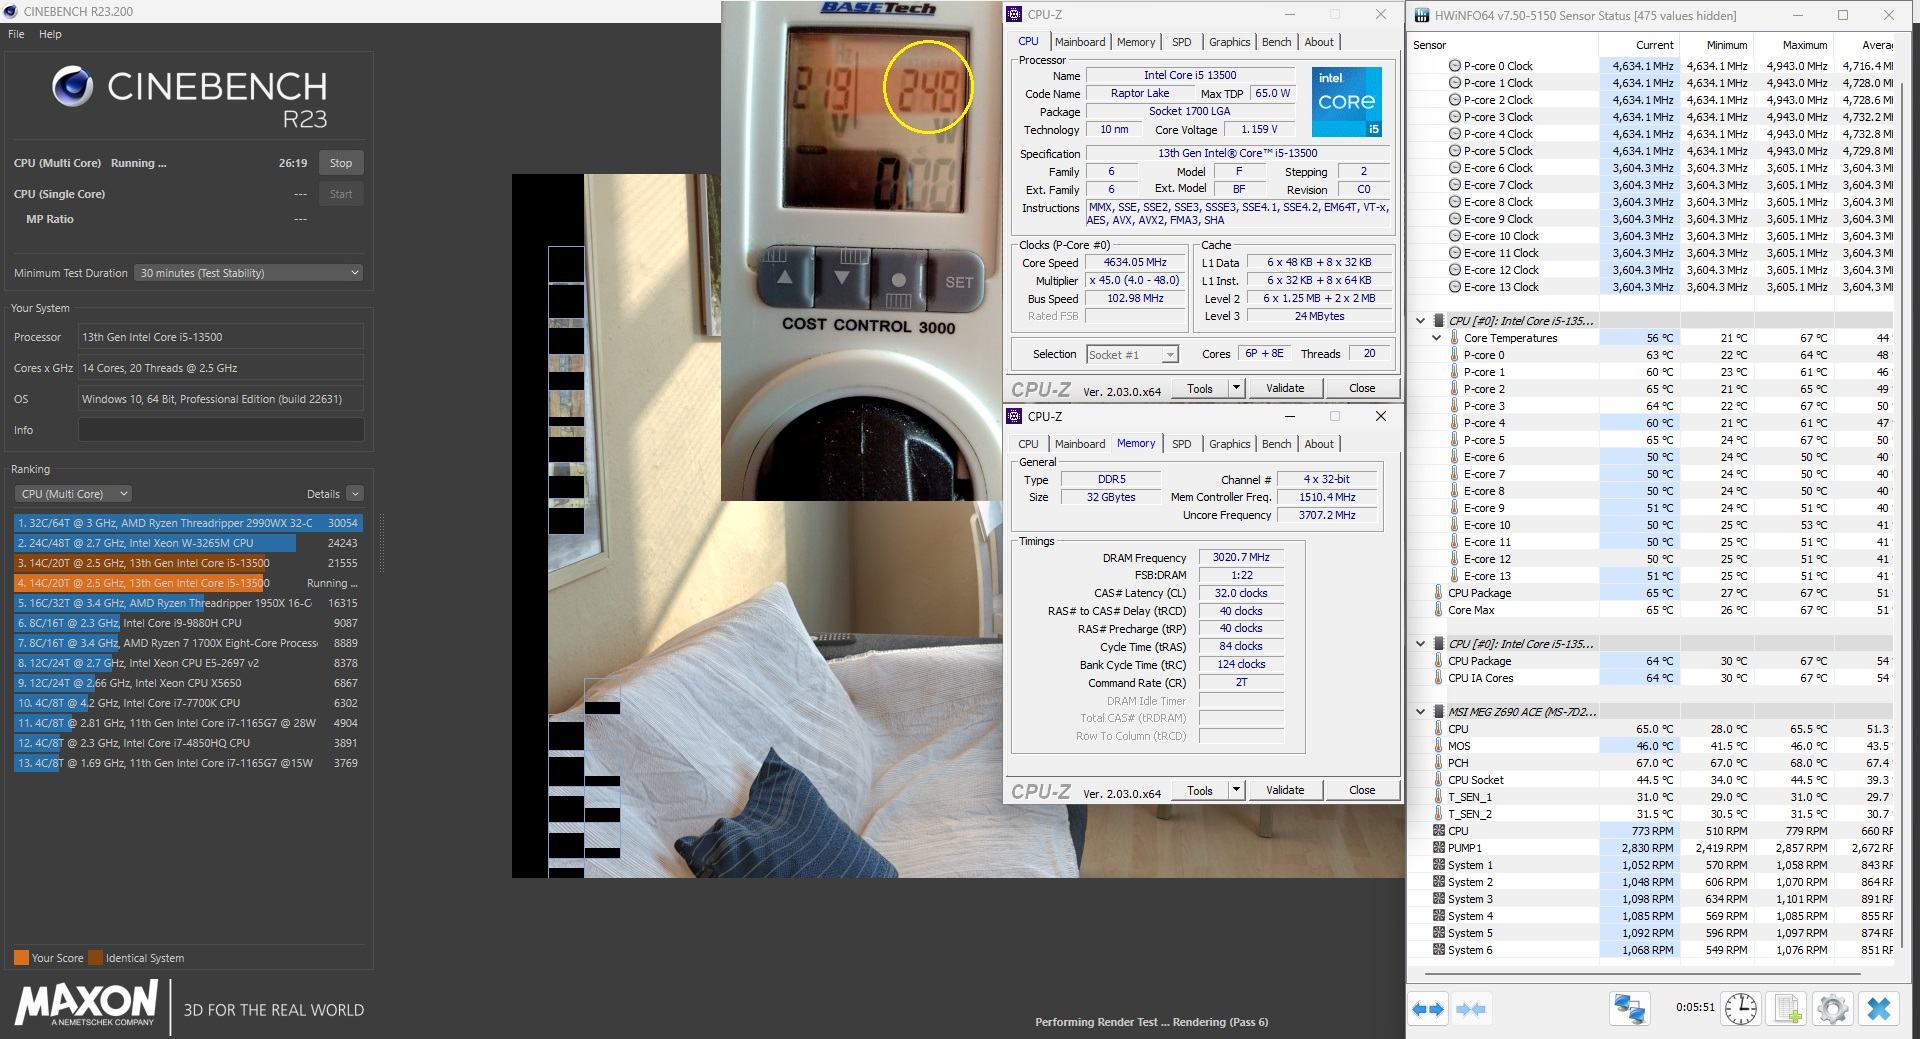Click HWiNFO expand columns arrows button
The image size is (1920, 1039).
point(1428,1009)
